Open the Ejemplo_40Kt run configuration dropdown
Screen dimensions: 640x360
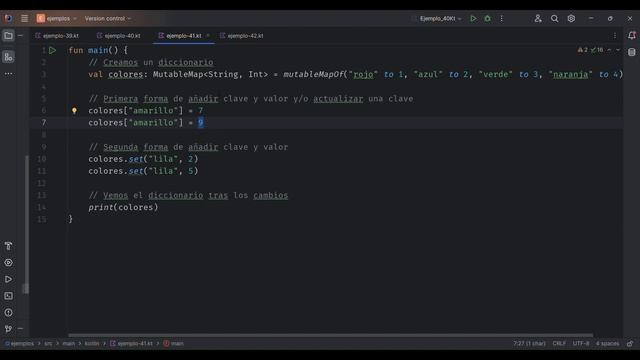[441, 18]
